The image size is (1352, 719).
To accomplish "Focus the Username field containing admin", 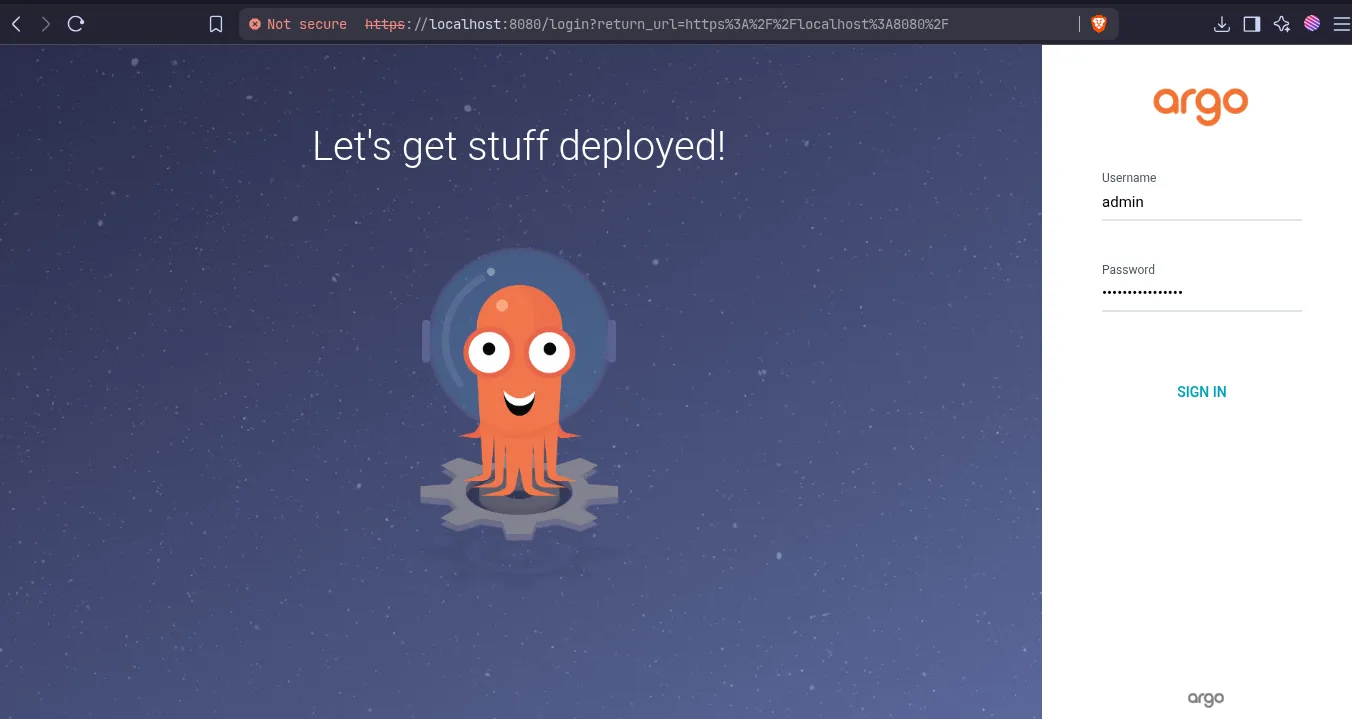I will click(x=1202, y=202).
